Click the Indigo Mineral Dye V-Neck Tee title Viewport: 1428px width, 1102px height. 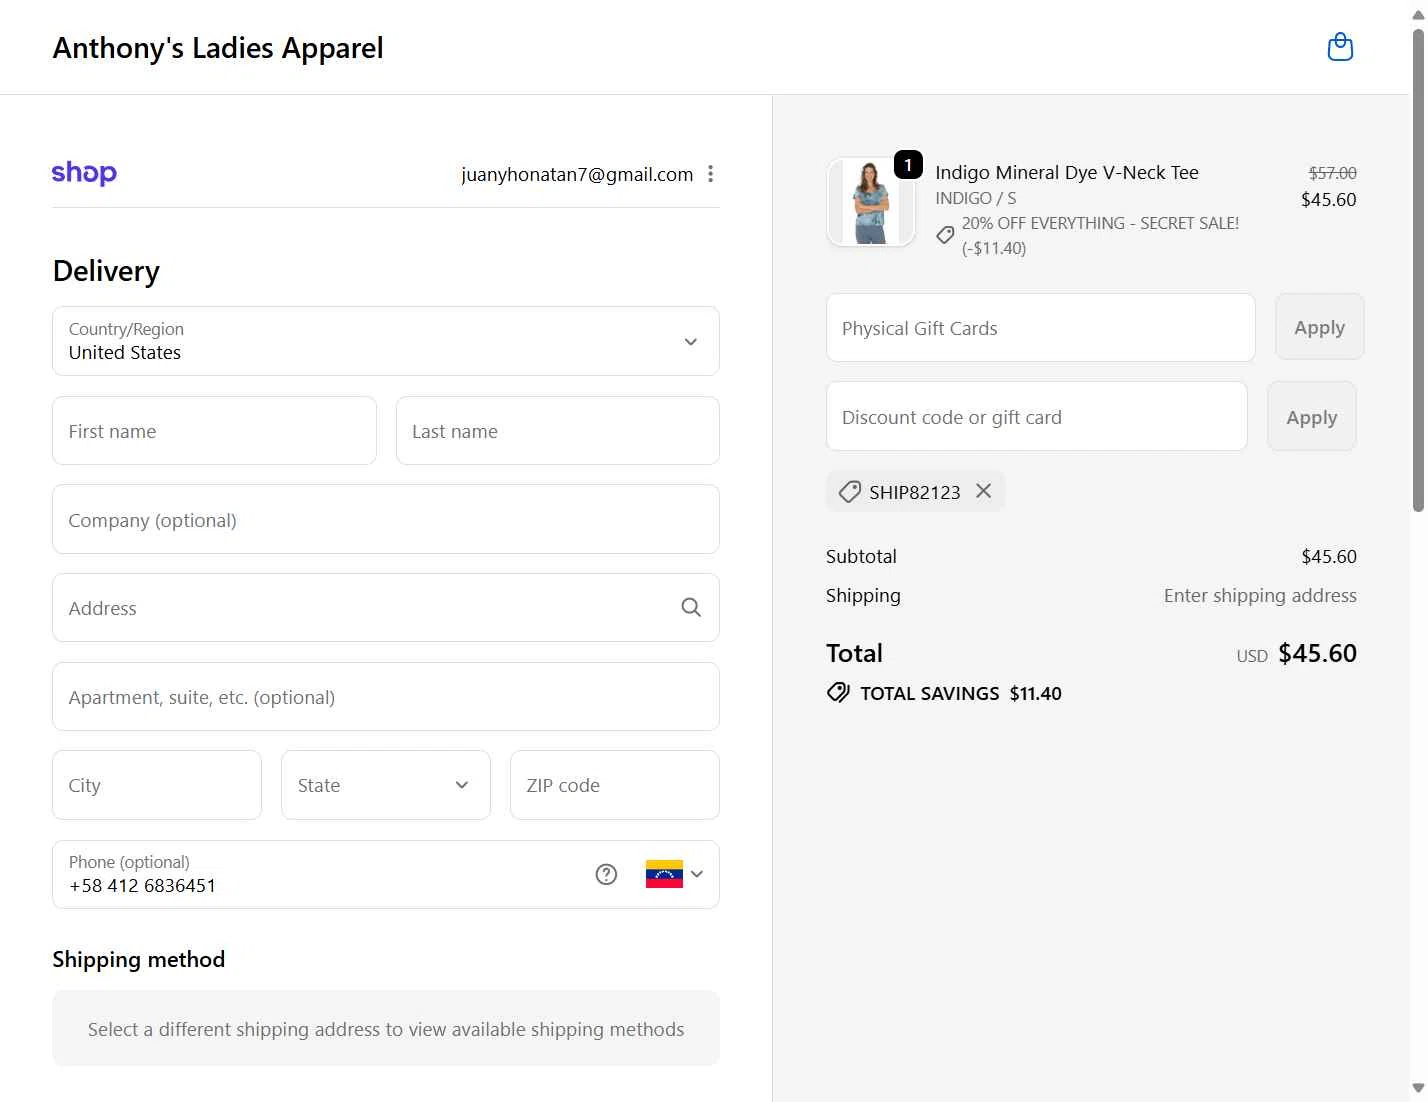coord(1067,172)
